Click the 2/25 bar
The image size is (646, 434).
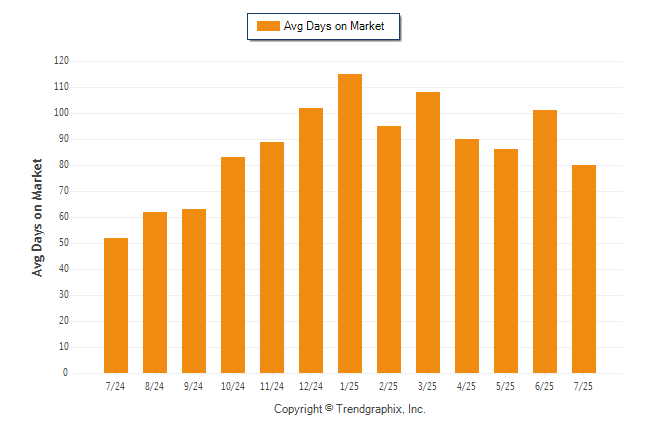(389, 250)
